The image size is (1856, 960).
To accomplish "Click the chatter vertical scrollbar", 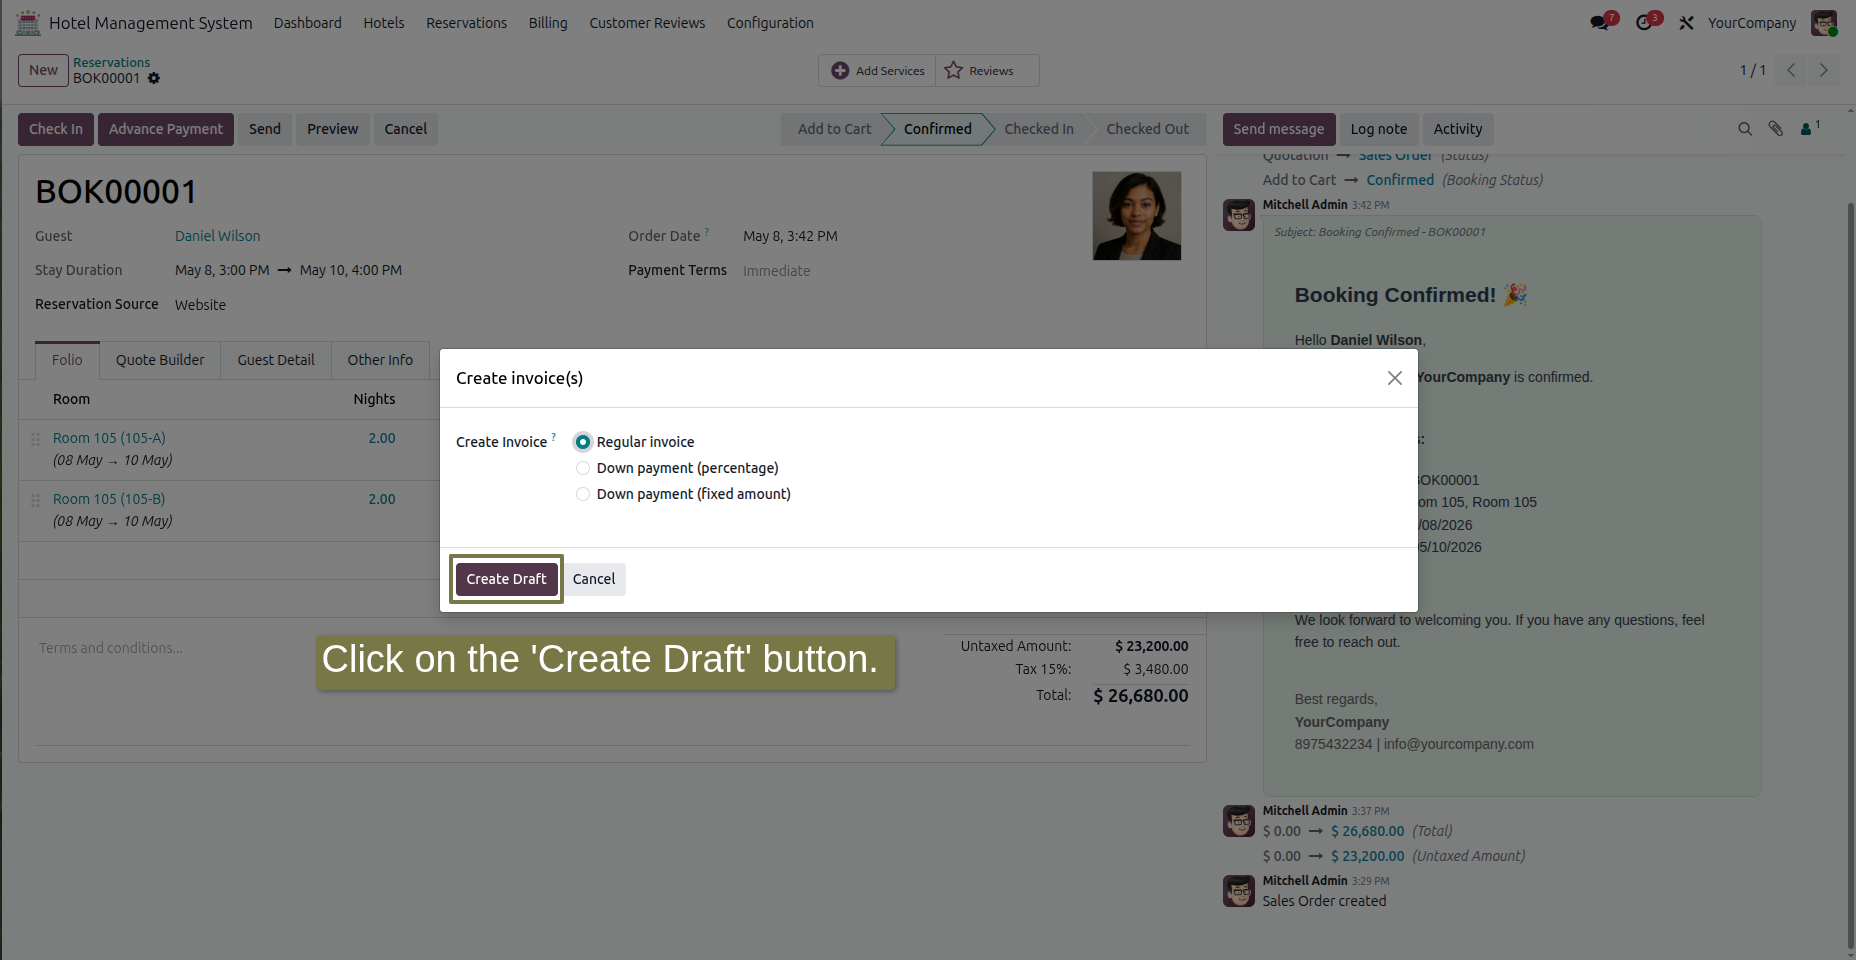I will [x=1851, y=575].
